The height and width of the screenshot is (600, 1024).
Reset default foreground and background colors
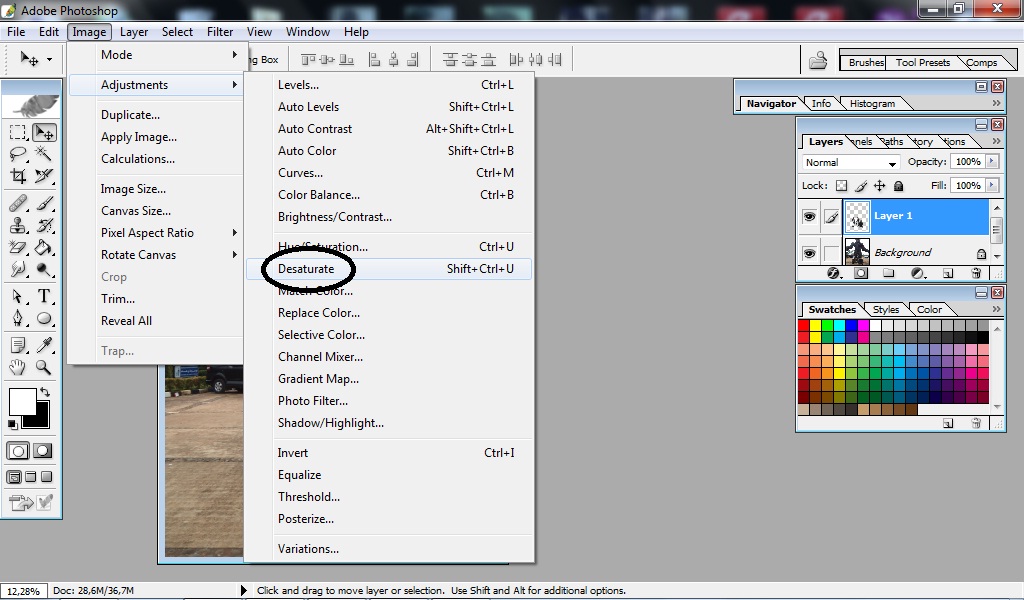point(12,424)
